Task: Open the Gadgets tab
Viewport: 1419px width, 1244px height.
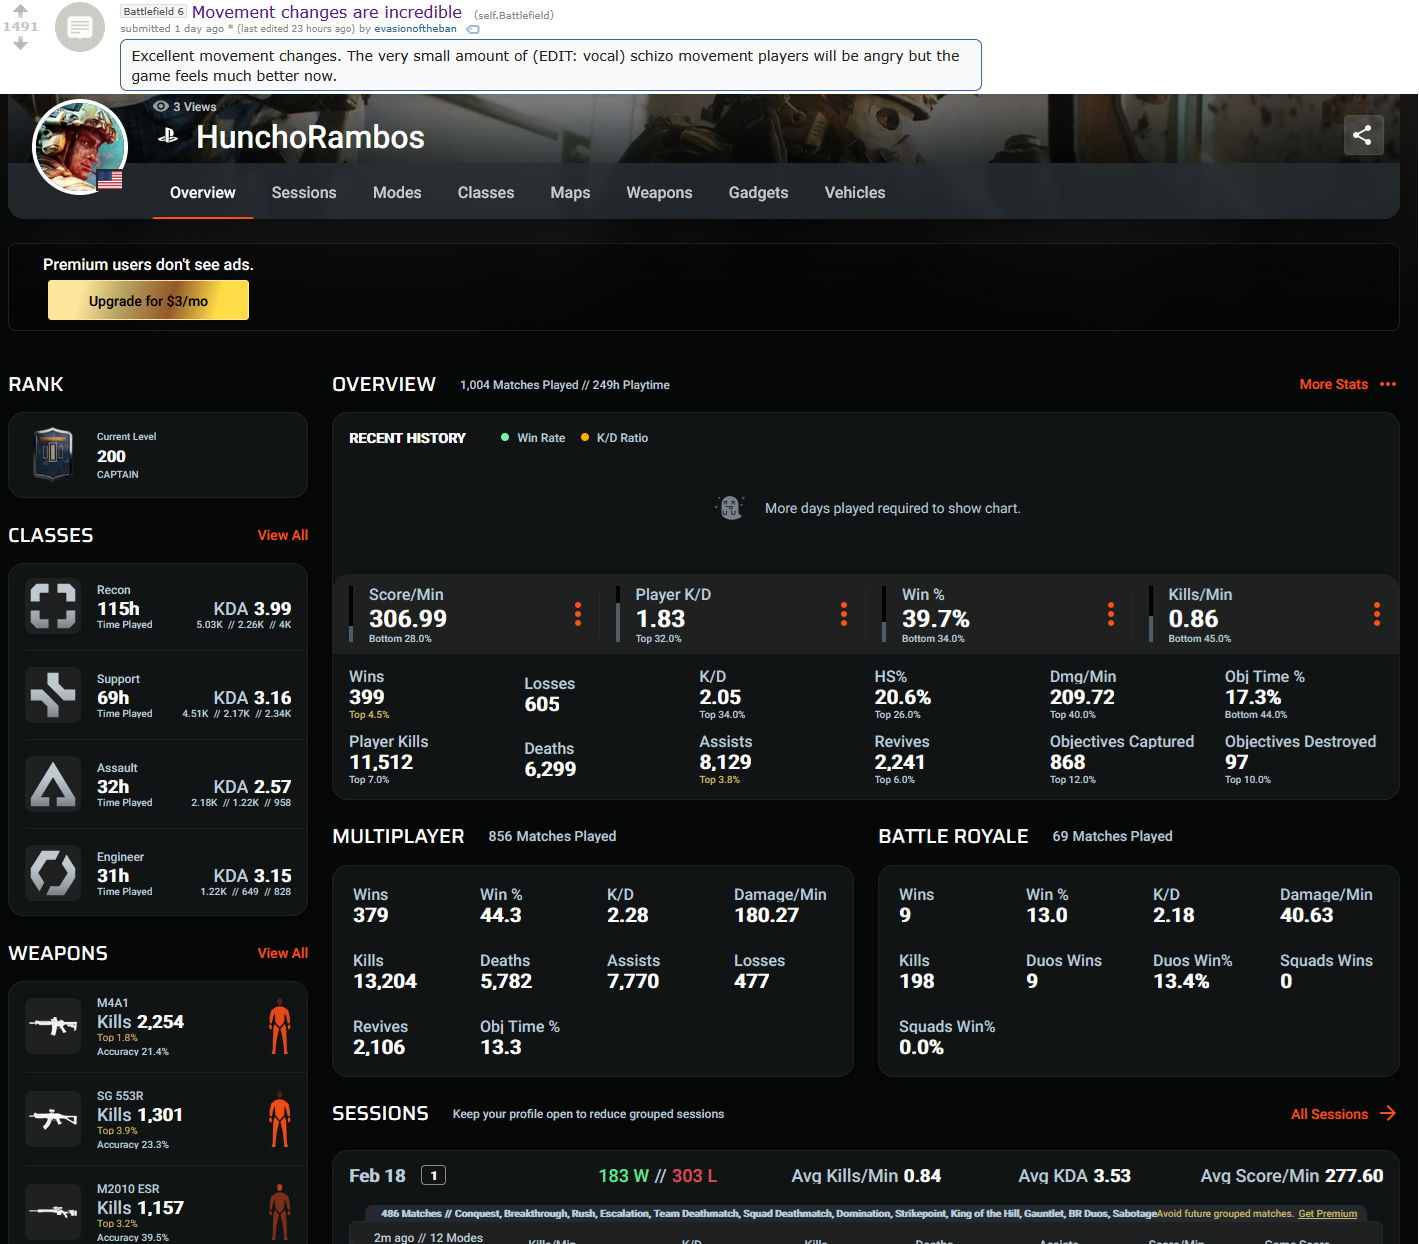Action: click(x=758, y=193)
